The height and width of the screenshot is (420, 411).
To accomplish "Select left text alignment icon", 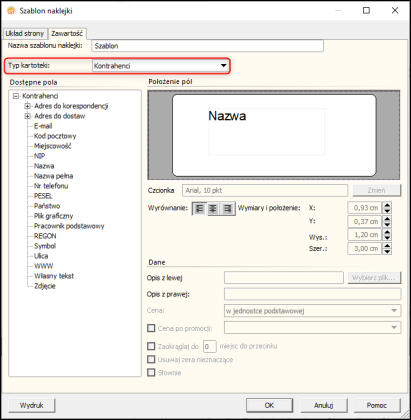I will pos(199,209).
